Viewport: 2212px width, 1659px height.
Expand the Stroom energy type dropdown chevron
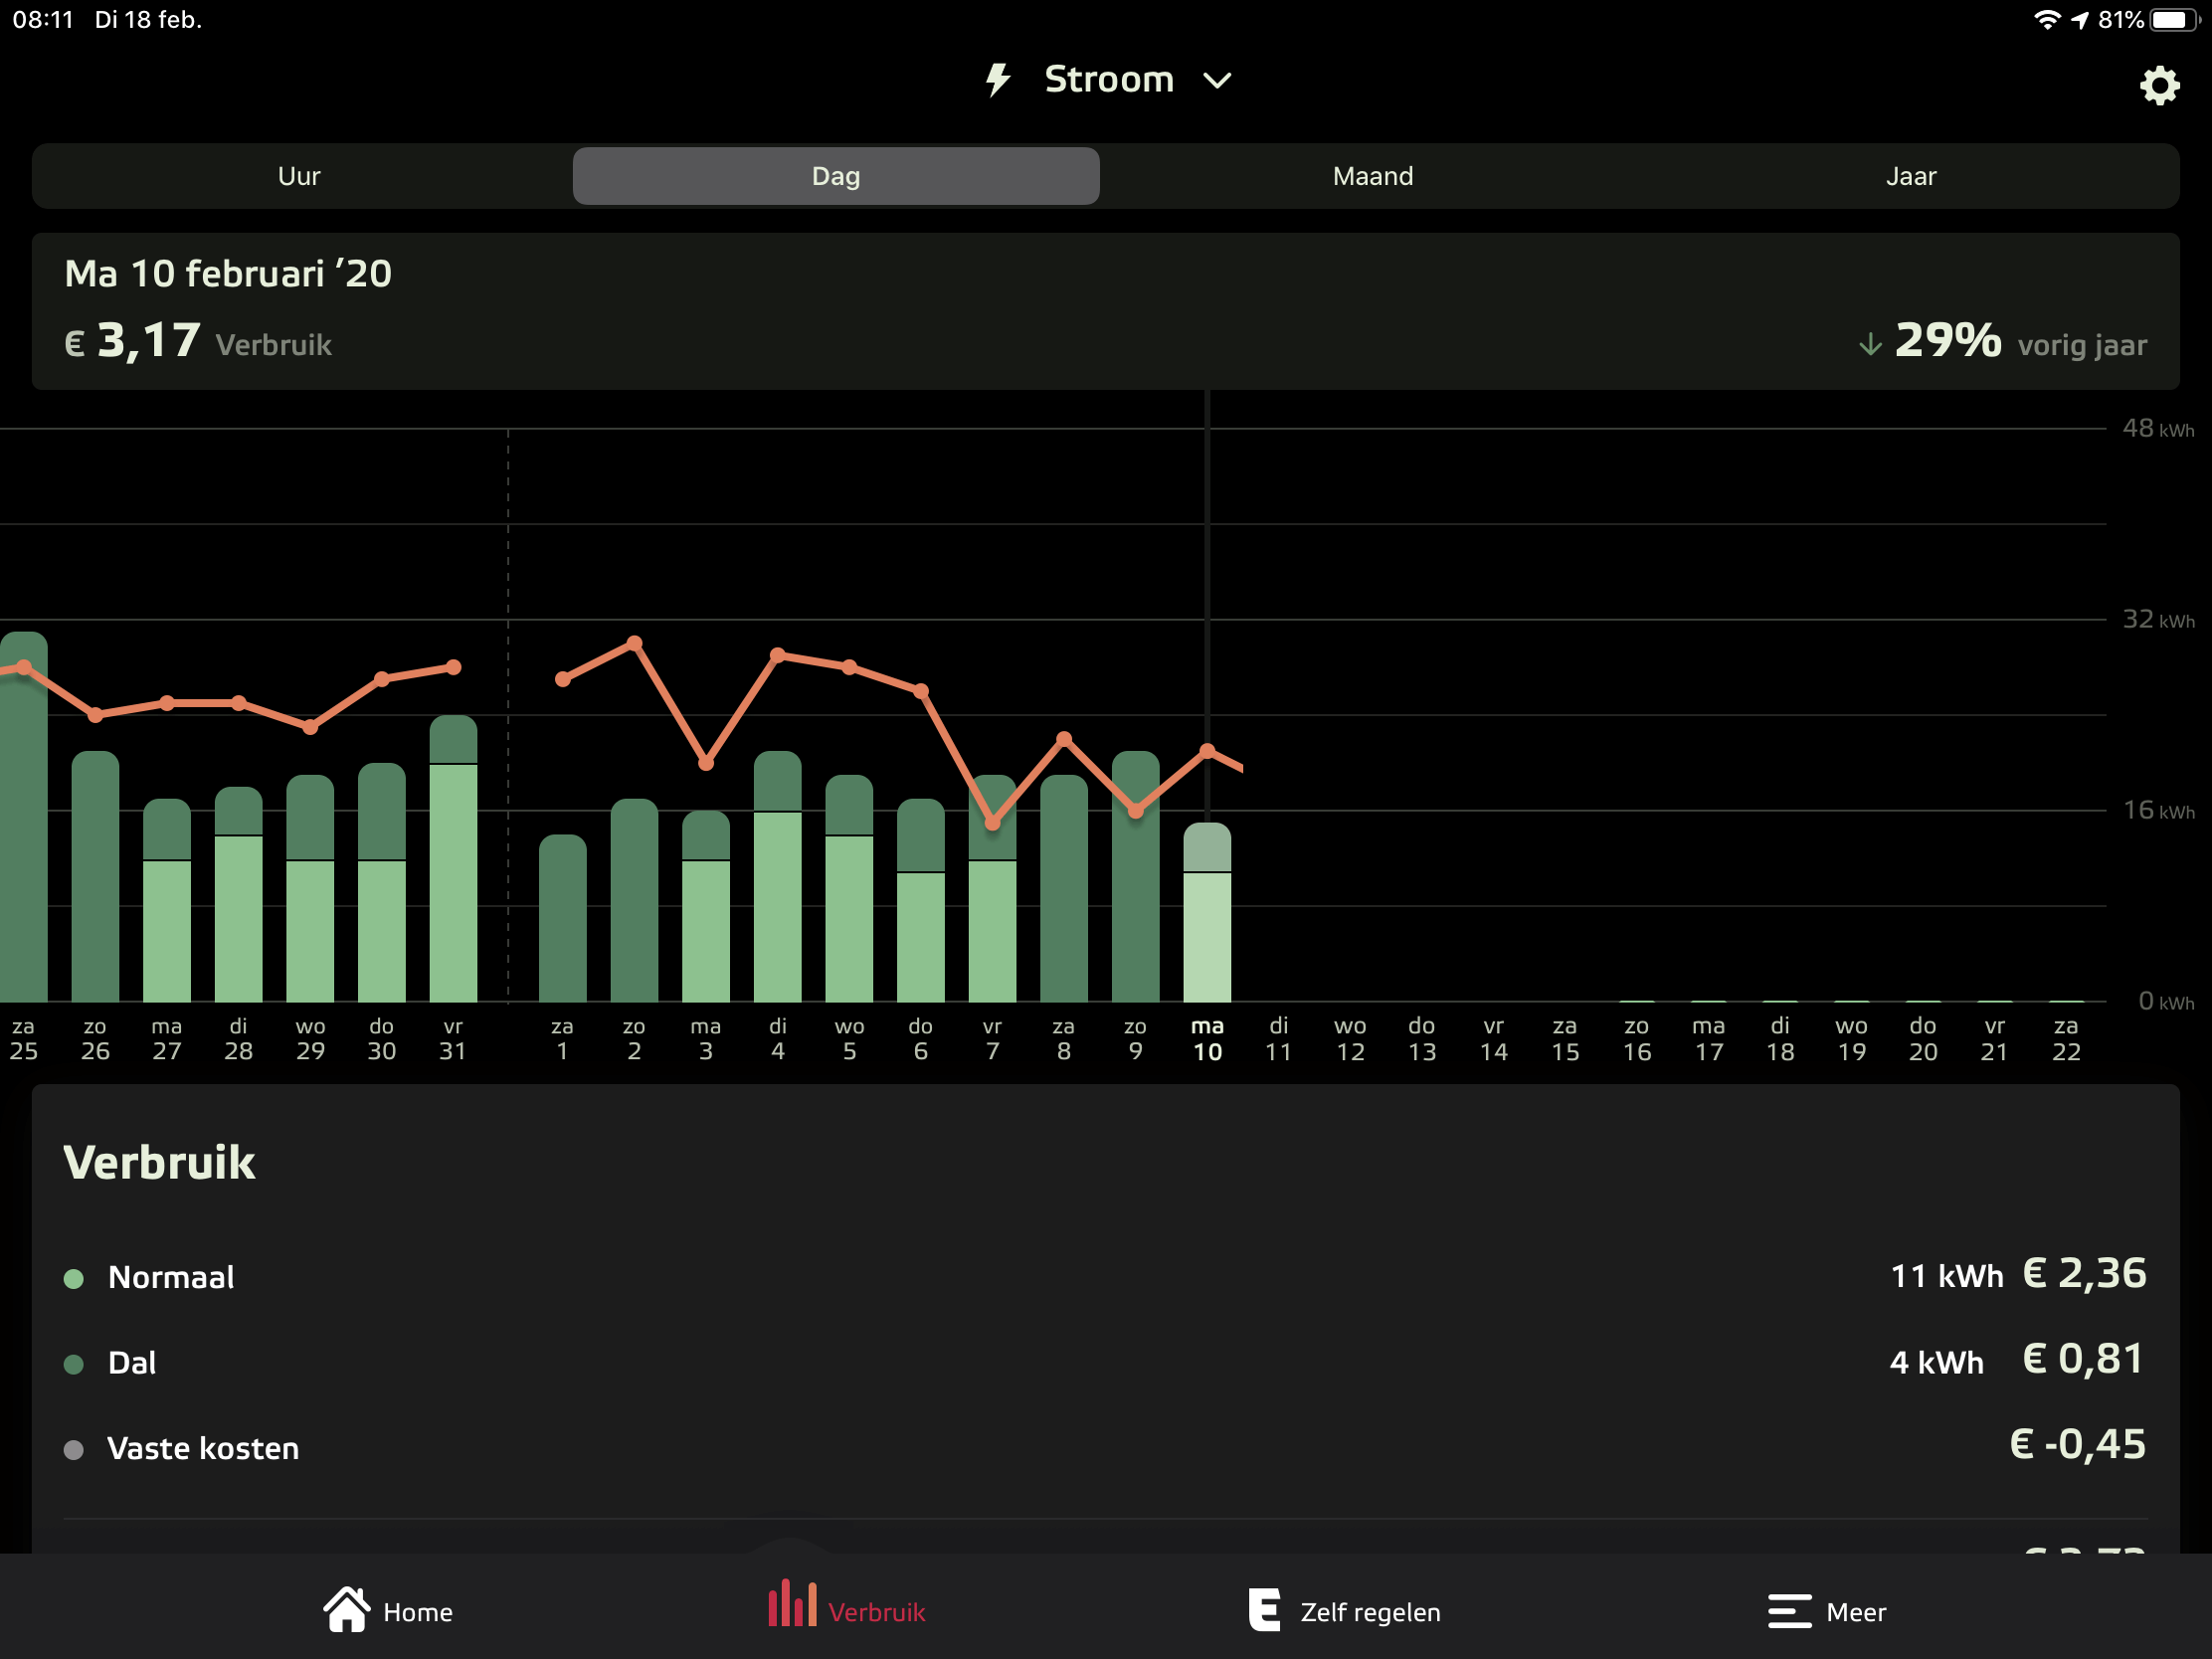click(1217, 81)
